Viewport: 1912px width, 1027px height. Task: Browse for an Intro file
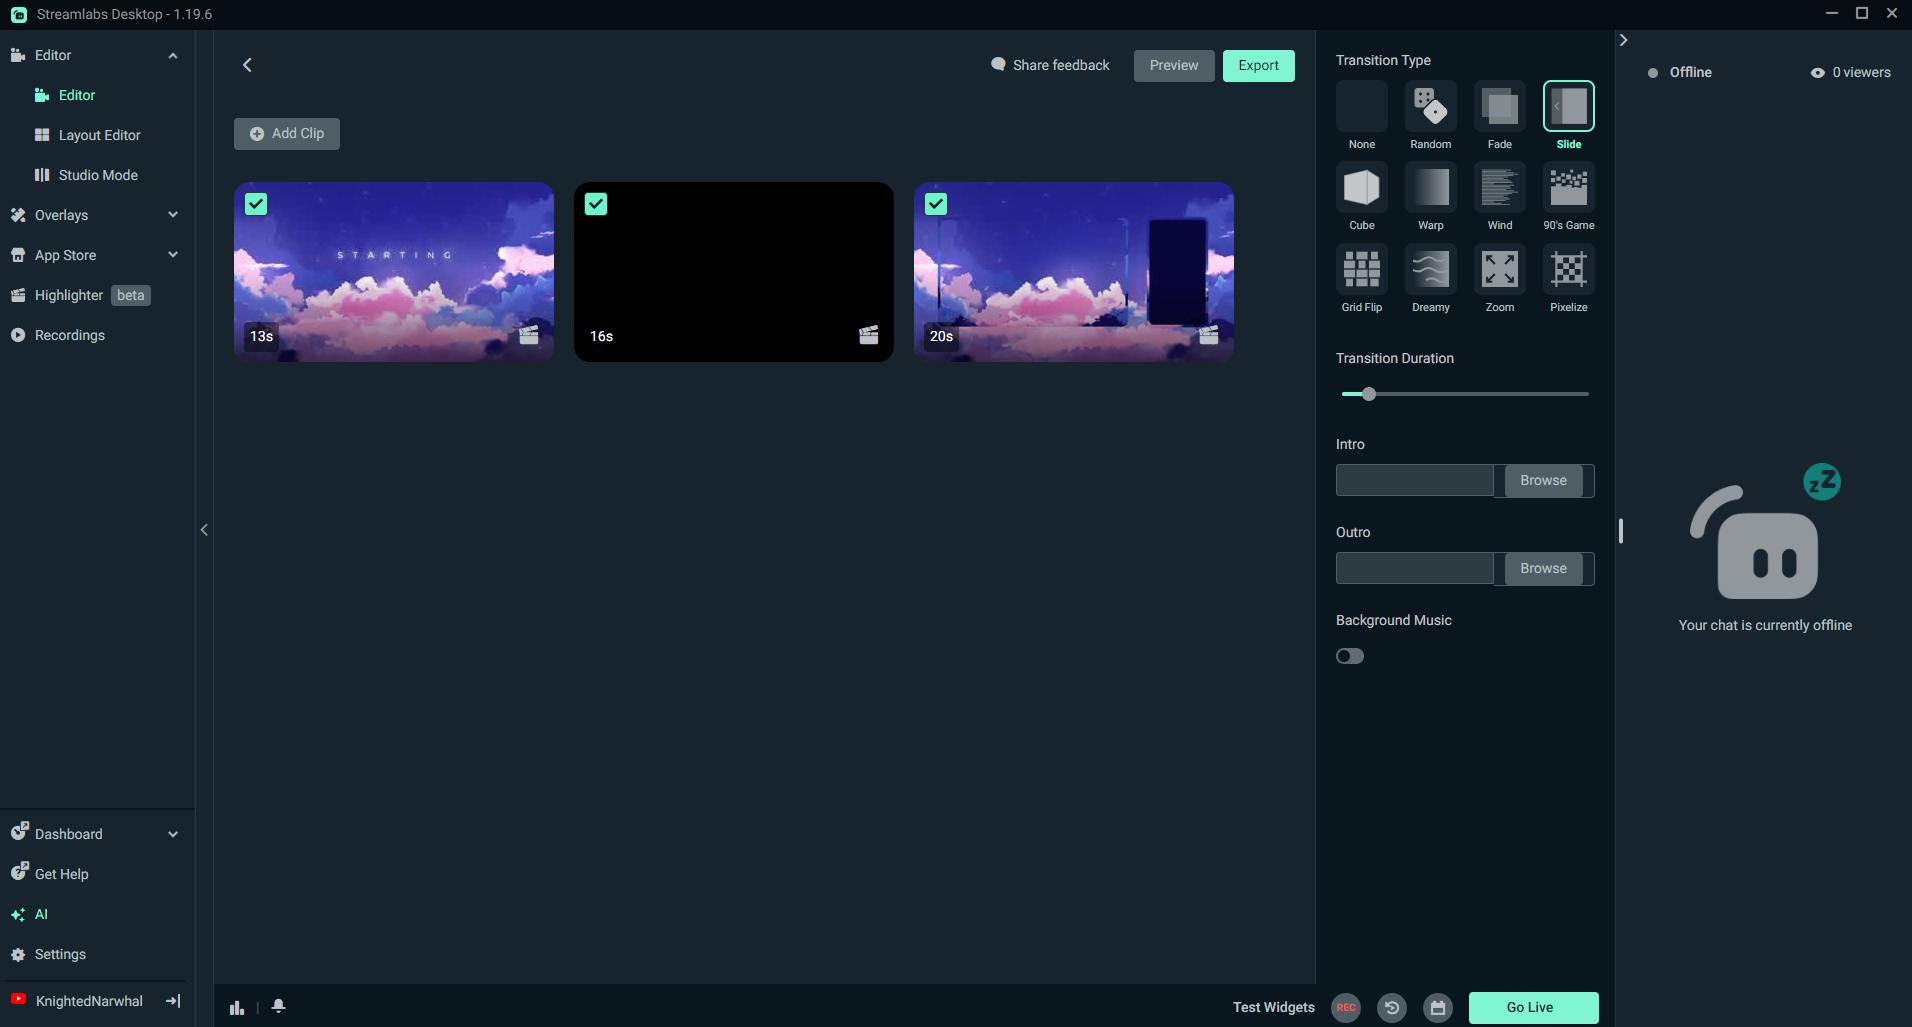click(x=1543, y=481)
